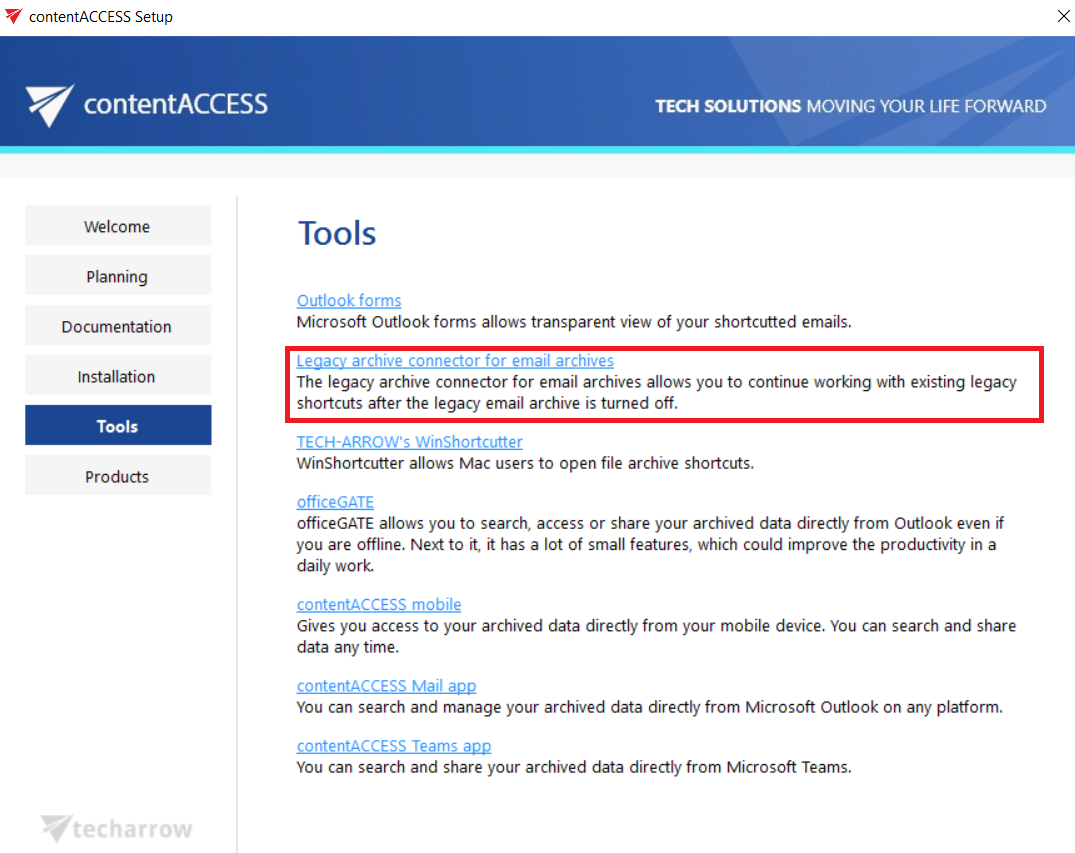This screenshot has width=1075, height=853.
Task: Go to the Planning page
Action: (118, 276)
